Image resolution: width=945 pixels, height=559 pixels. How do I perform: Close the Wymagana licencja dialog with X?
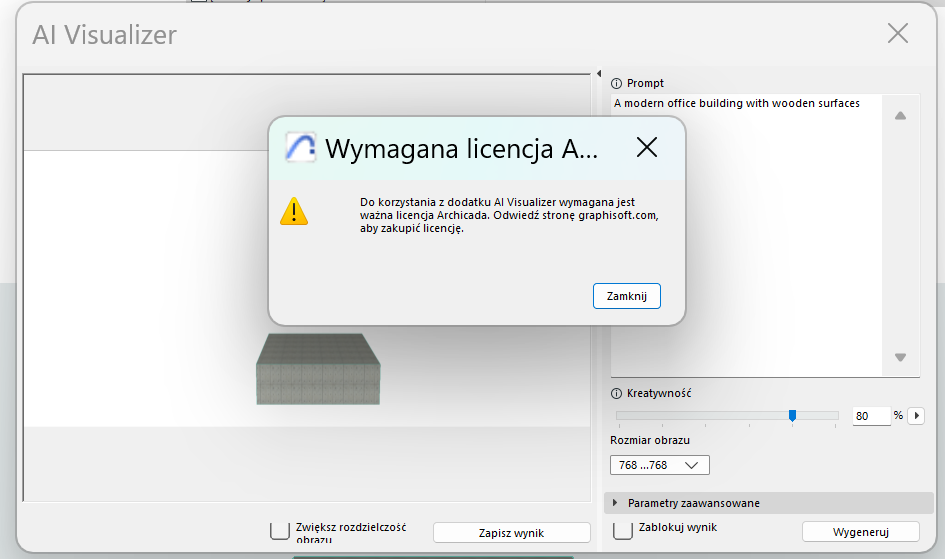coord(647,147)
